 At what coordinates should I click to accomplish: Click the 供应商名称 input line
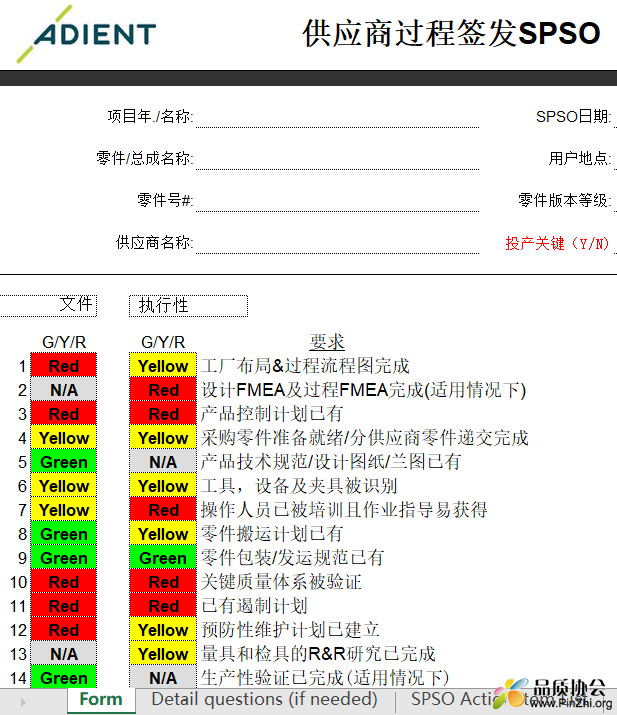pos(337,244)
